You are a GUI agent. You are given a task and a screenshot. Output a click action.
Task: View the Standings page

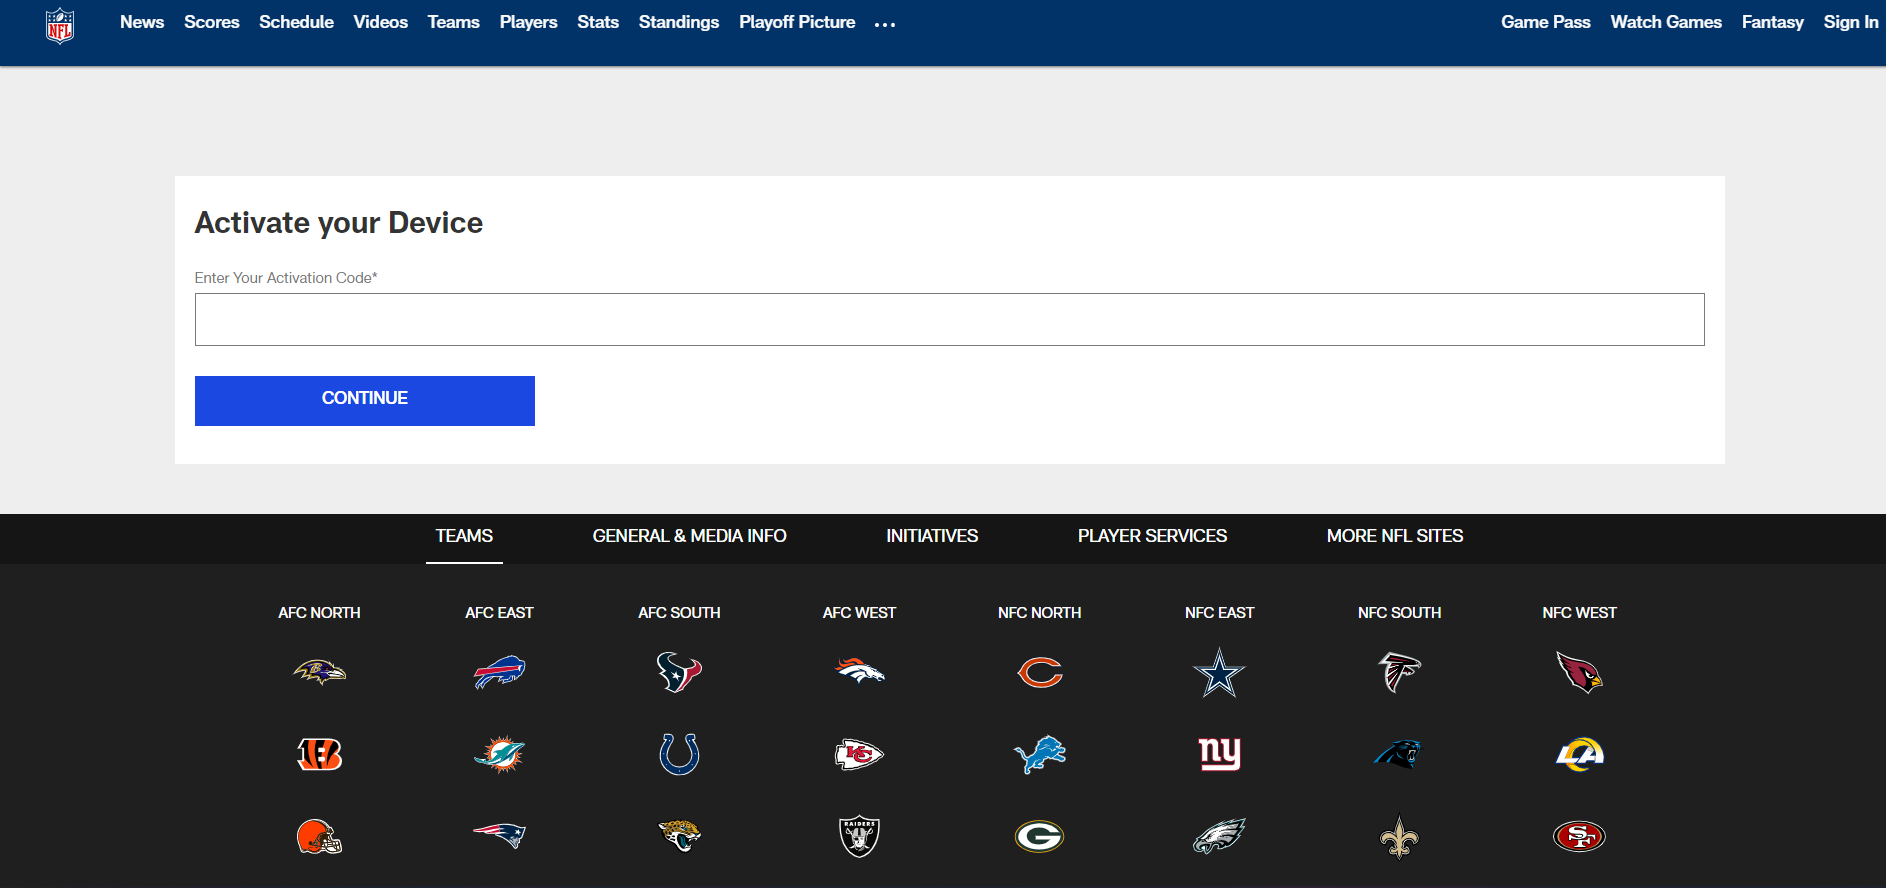pyautogui.click(x=679, y=22)
